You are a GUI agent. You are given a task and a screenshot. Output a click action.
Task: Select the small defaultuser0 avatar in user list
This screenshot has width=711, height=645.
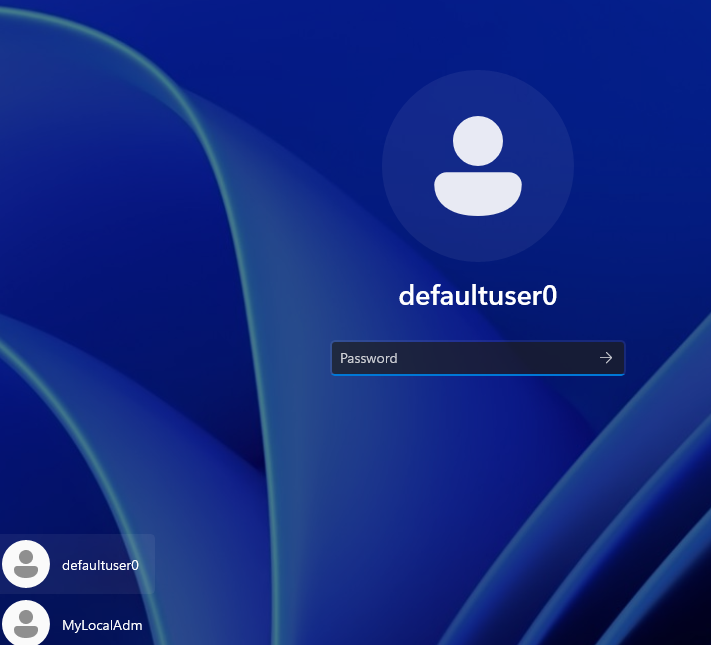pyautogui.click(x=26, y=564)
